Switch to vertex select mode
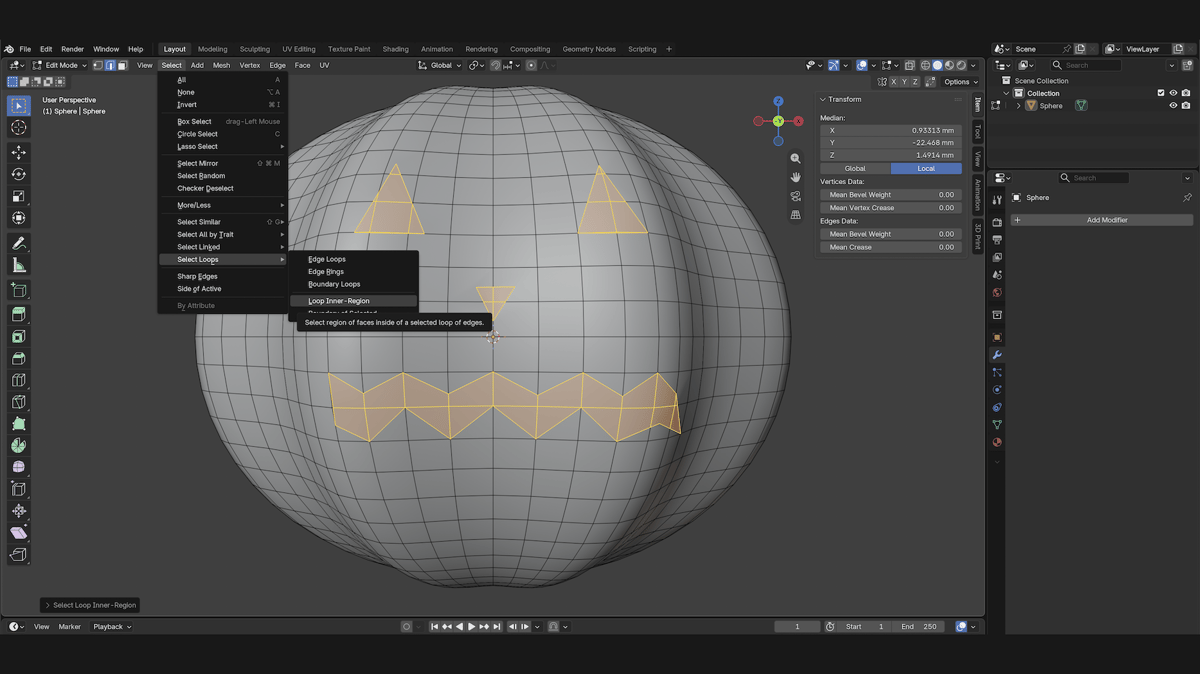Viewport: 1200px width, 674px height. [x=98, y=65]
